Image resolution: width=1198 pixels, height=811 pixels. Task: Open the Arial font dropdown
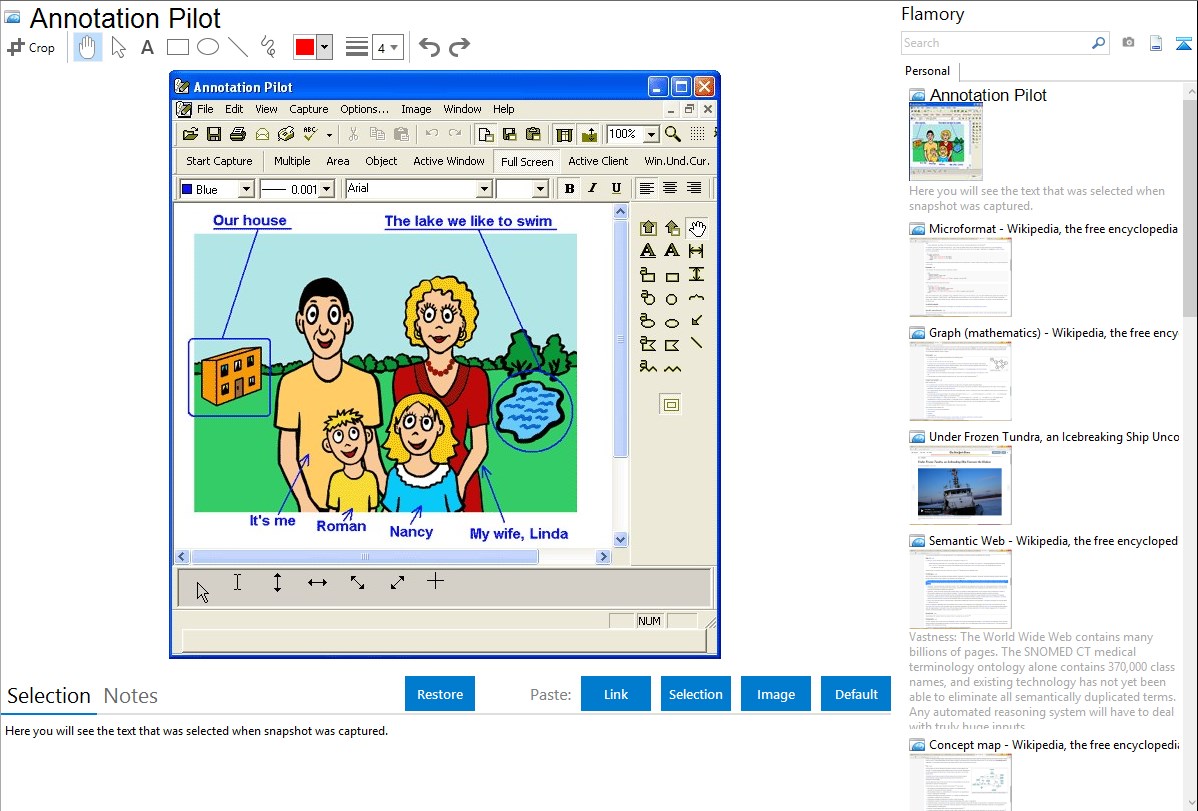point(484,189)
